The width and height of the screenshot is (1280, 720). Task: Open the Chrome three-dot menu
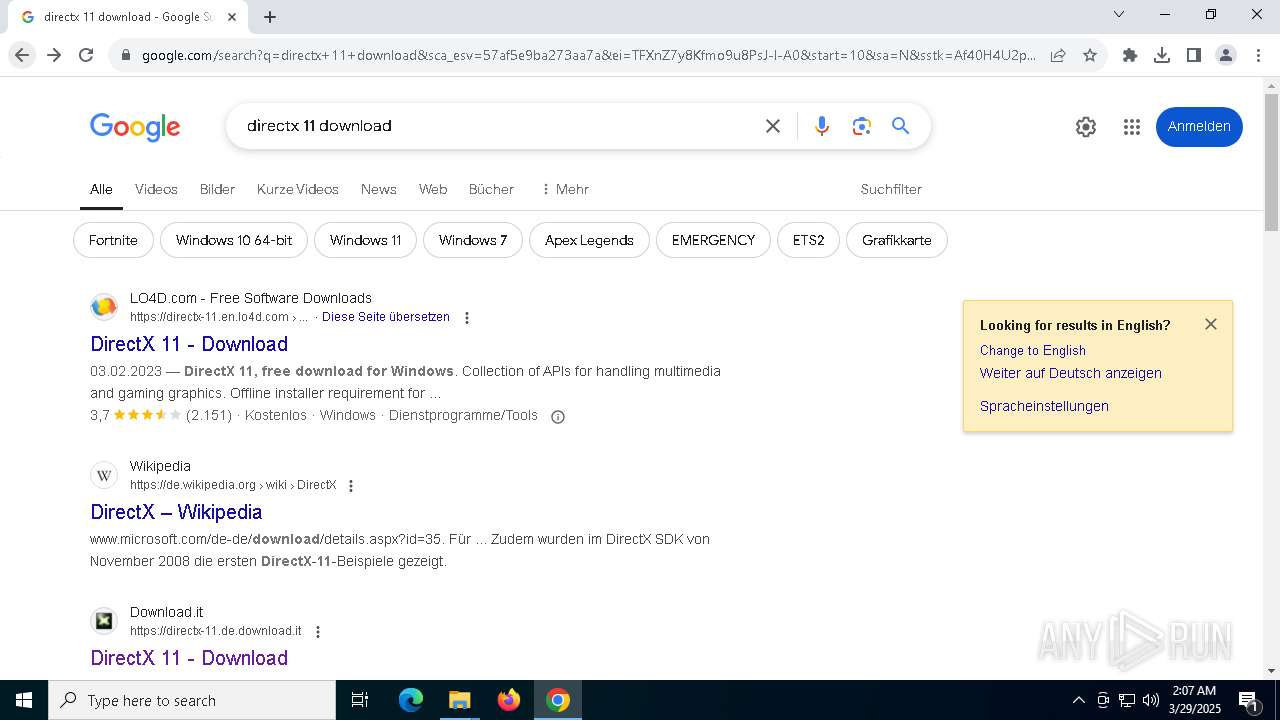[1258, 55]
